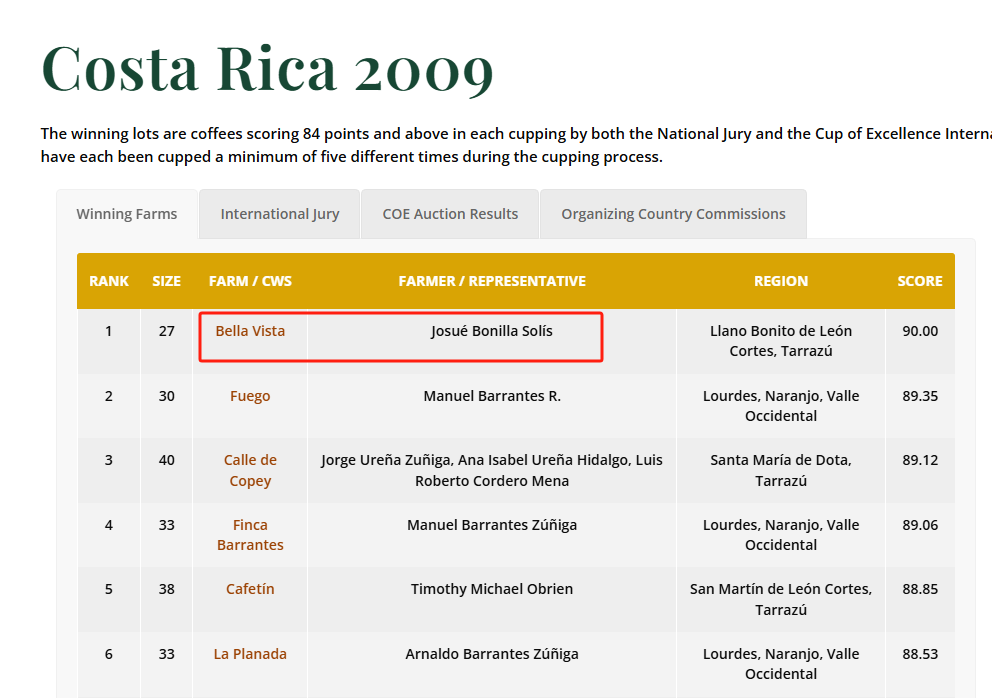Open the Cafetín farm link

[x=250, y=589]
